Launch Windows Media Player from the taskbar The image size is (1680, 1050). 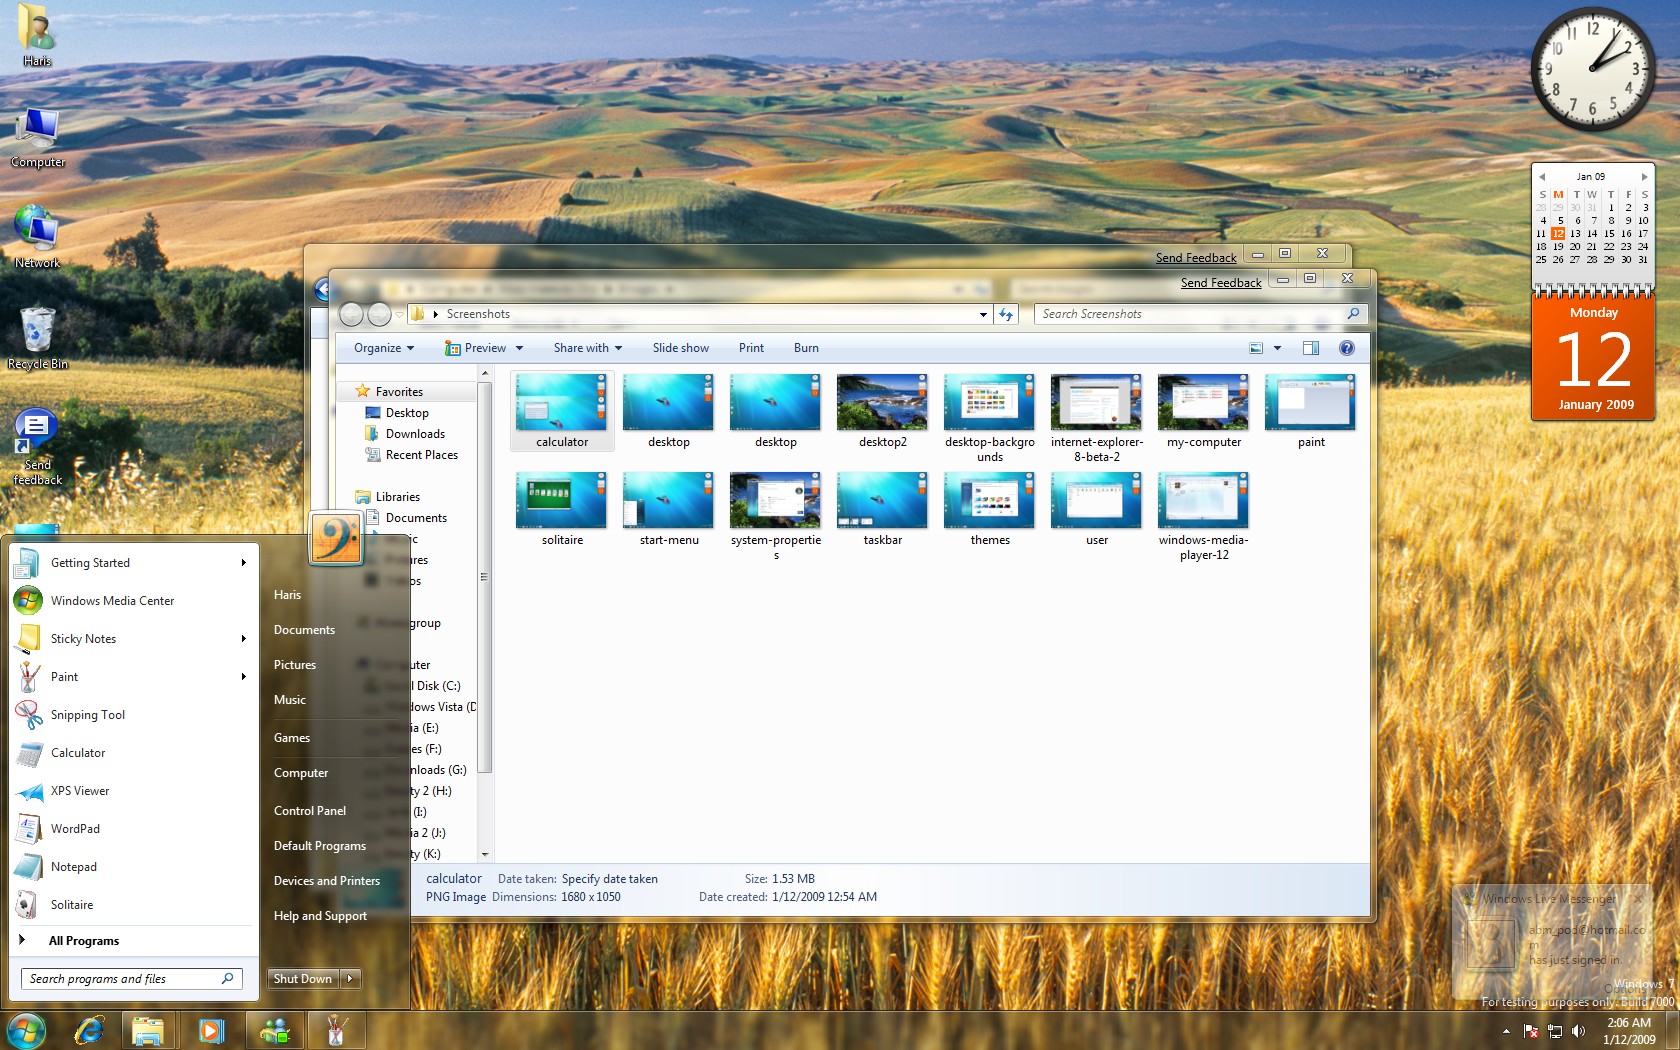(x=211, y=1030)
